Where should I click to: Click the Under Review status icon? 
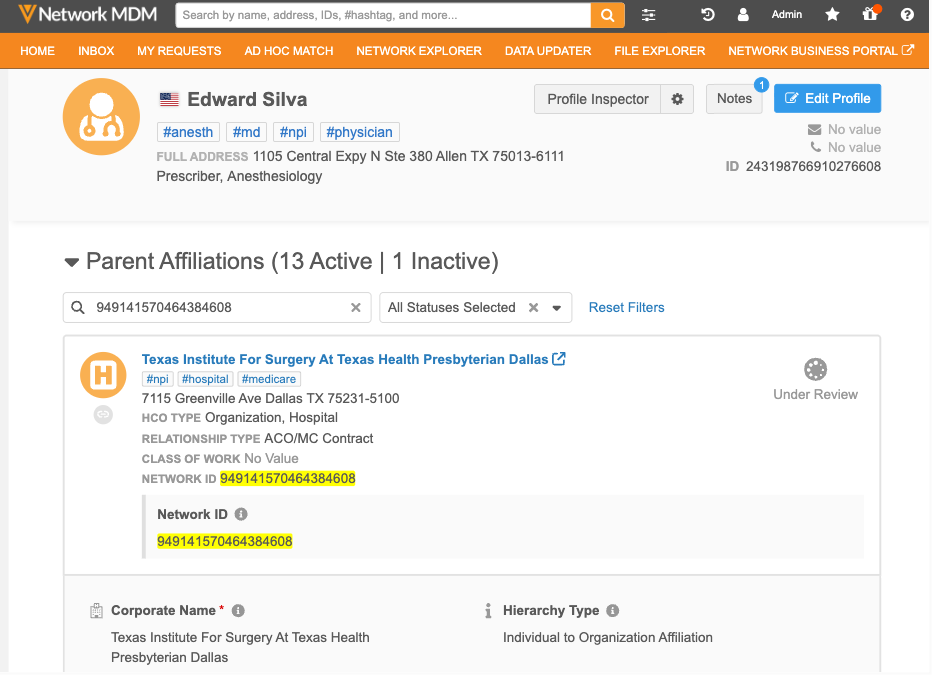point(816,370)
